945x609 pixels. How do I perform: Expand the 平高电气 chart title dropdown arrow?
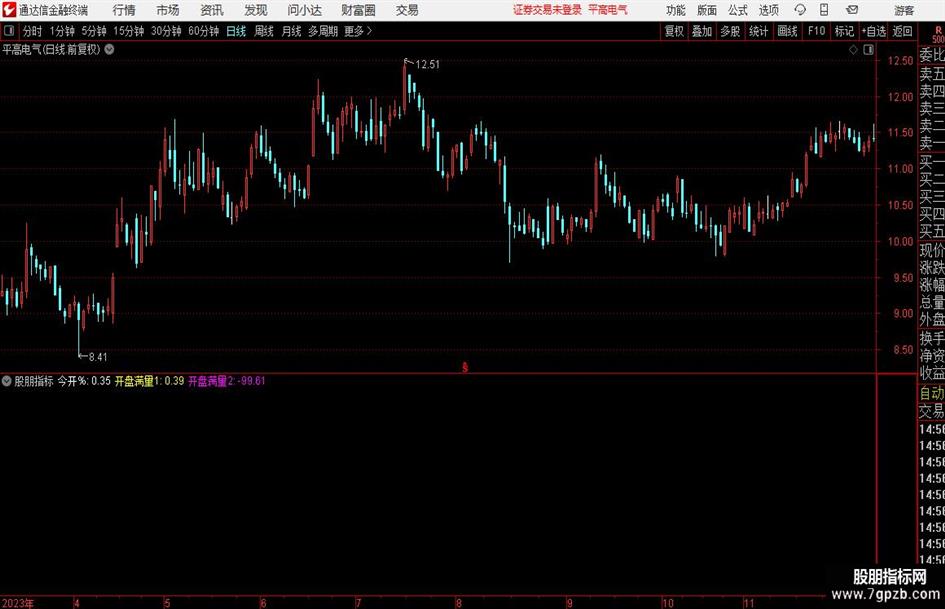109,49
